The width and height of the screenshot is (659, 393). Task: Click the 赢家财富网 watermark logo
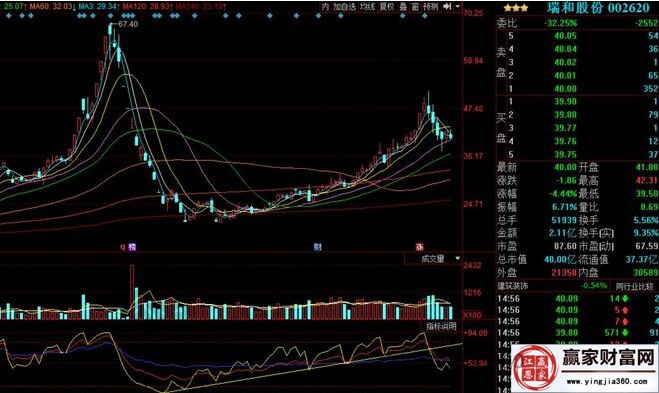click(x=585, y=368)
